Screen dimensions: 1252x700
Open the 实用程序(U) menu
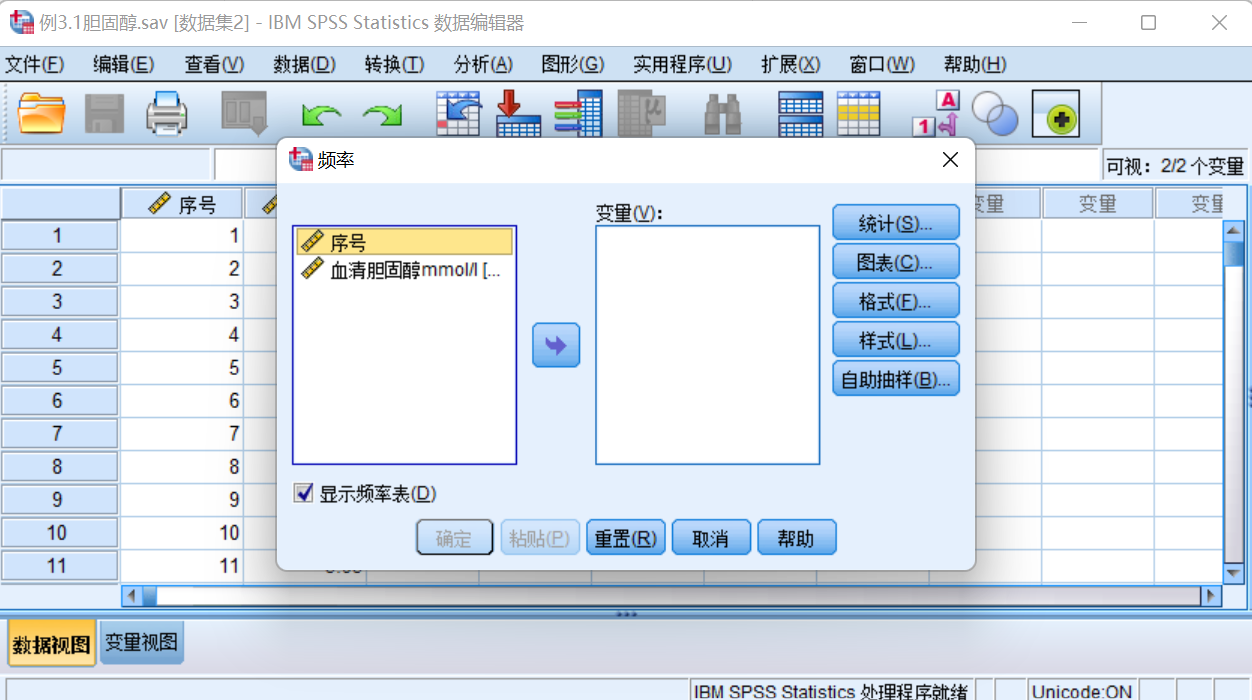click(x=682, y=64)
